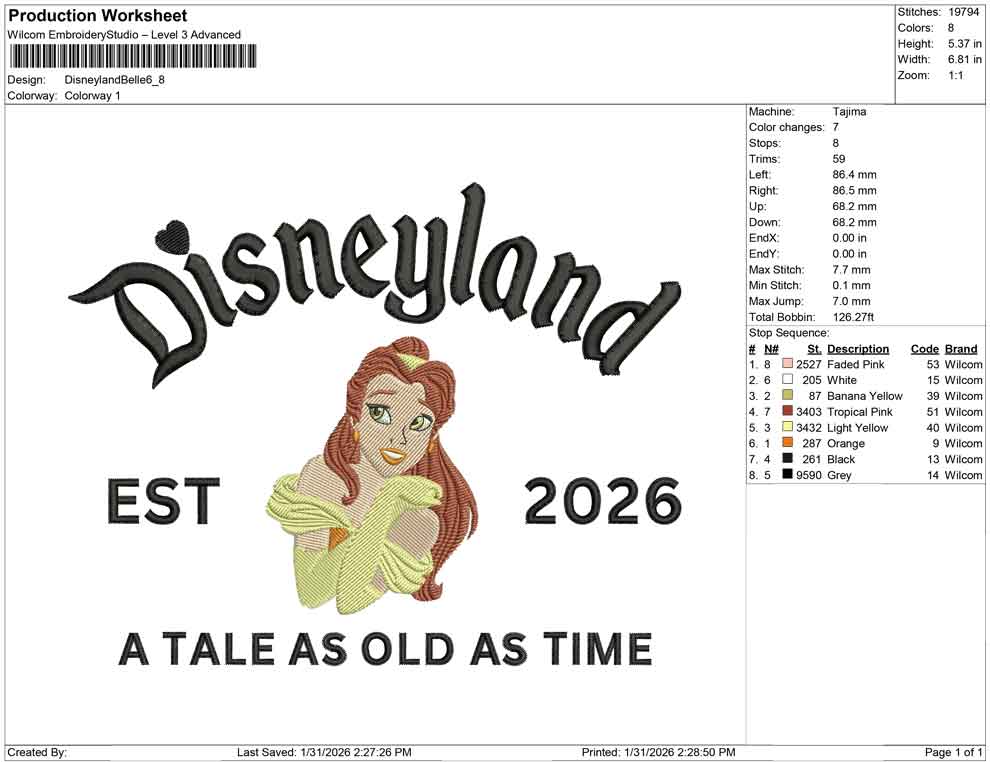Click the Belle embroidery figure preview
990x762 pixels.
coord(371,477)
